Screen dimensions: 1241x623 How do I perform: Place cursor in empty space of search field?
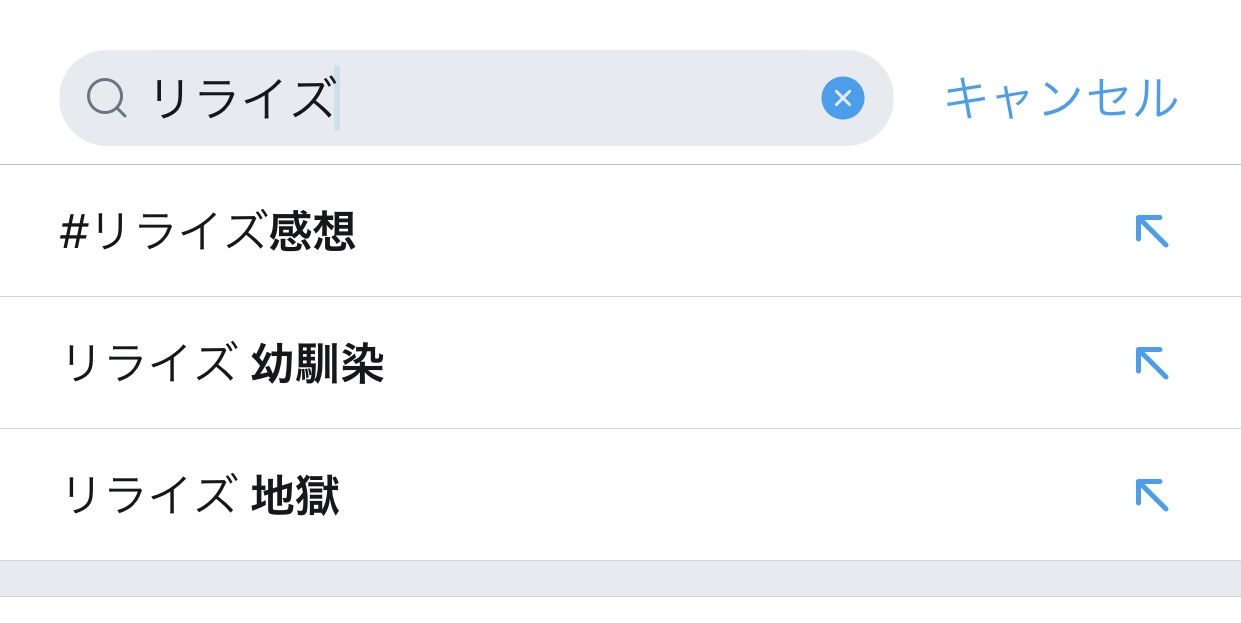(580, 98)
